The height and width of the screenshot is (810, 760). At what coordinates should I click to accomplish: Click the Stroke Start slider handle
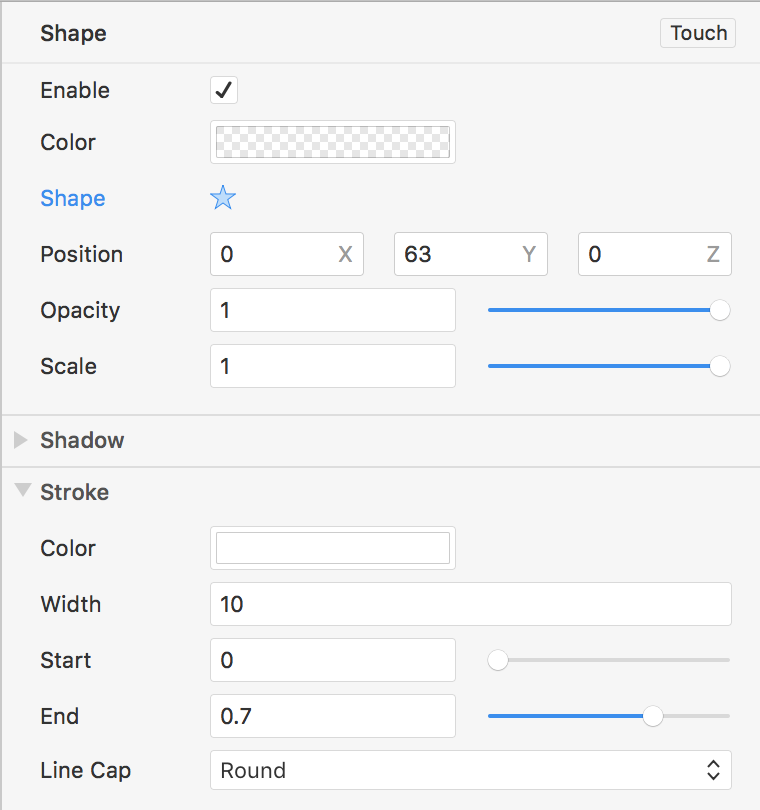pyautogui.click(x=497, y=660)
